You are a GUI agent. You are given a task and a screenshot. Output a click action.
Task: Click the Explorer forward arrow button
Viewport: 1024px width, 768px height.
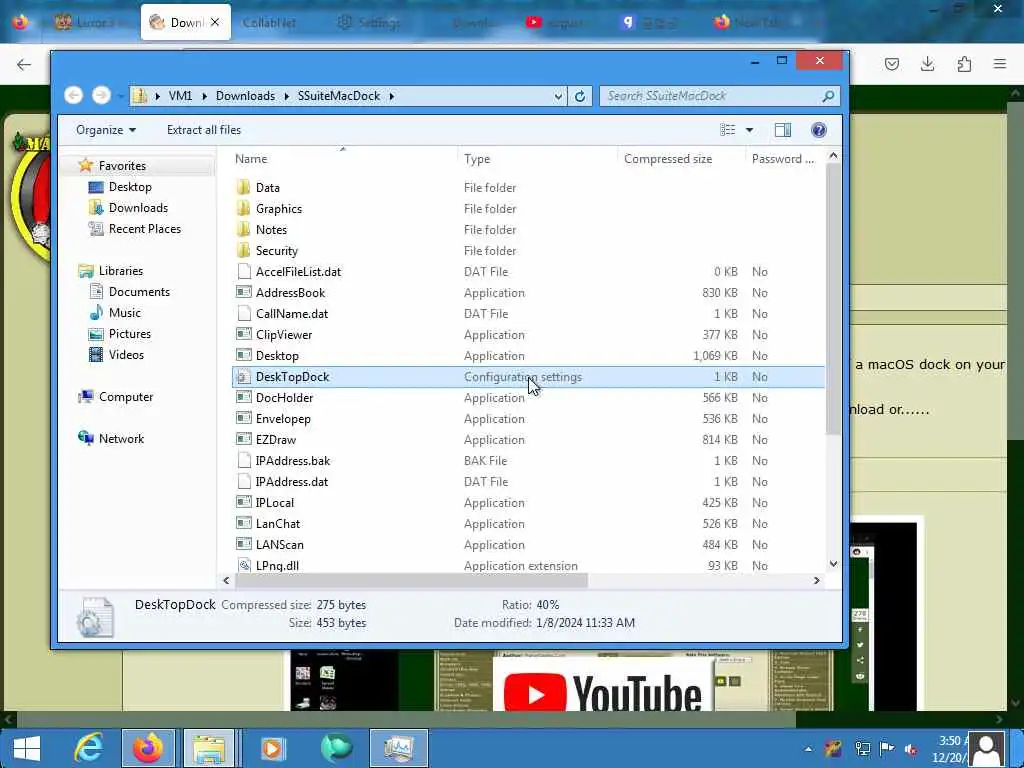101,96
